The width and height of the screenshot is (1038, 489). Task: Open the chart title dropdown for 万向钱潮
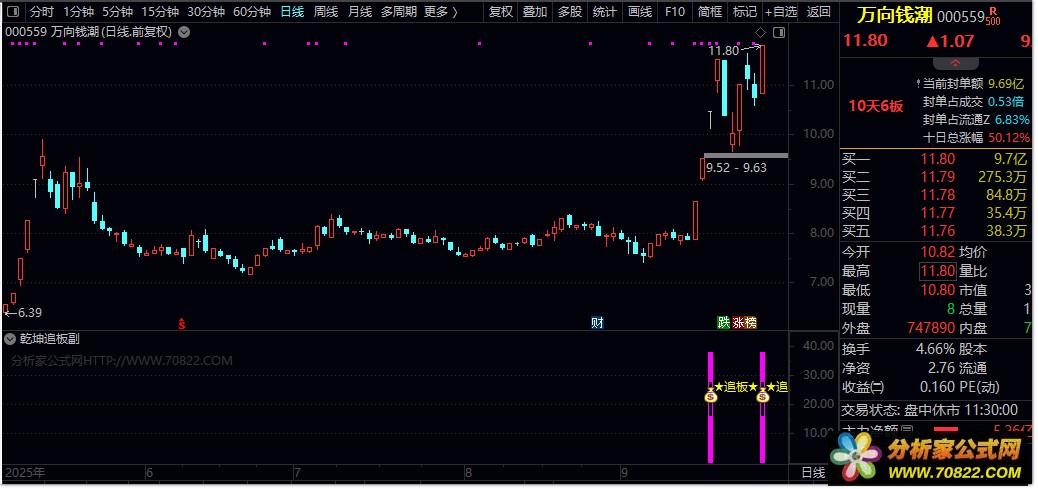[x=184, y=32]
